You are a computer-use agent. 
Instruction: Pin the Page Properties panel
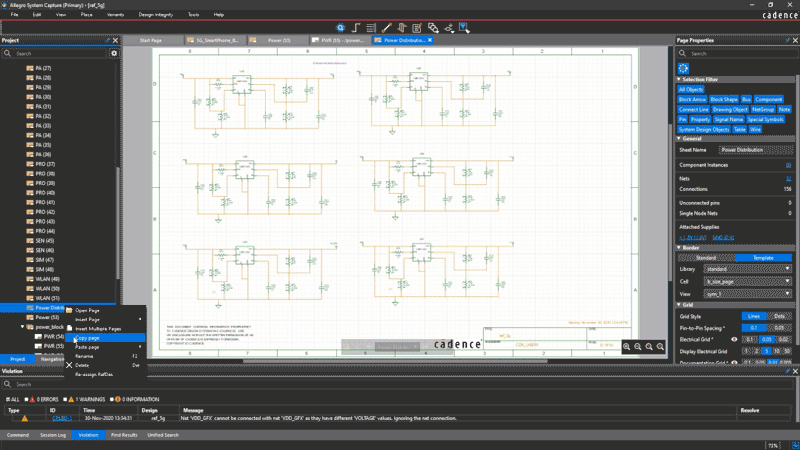coord(788,40)
